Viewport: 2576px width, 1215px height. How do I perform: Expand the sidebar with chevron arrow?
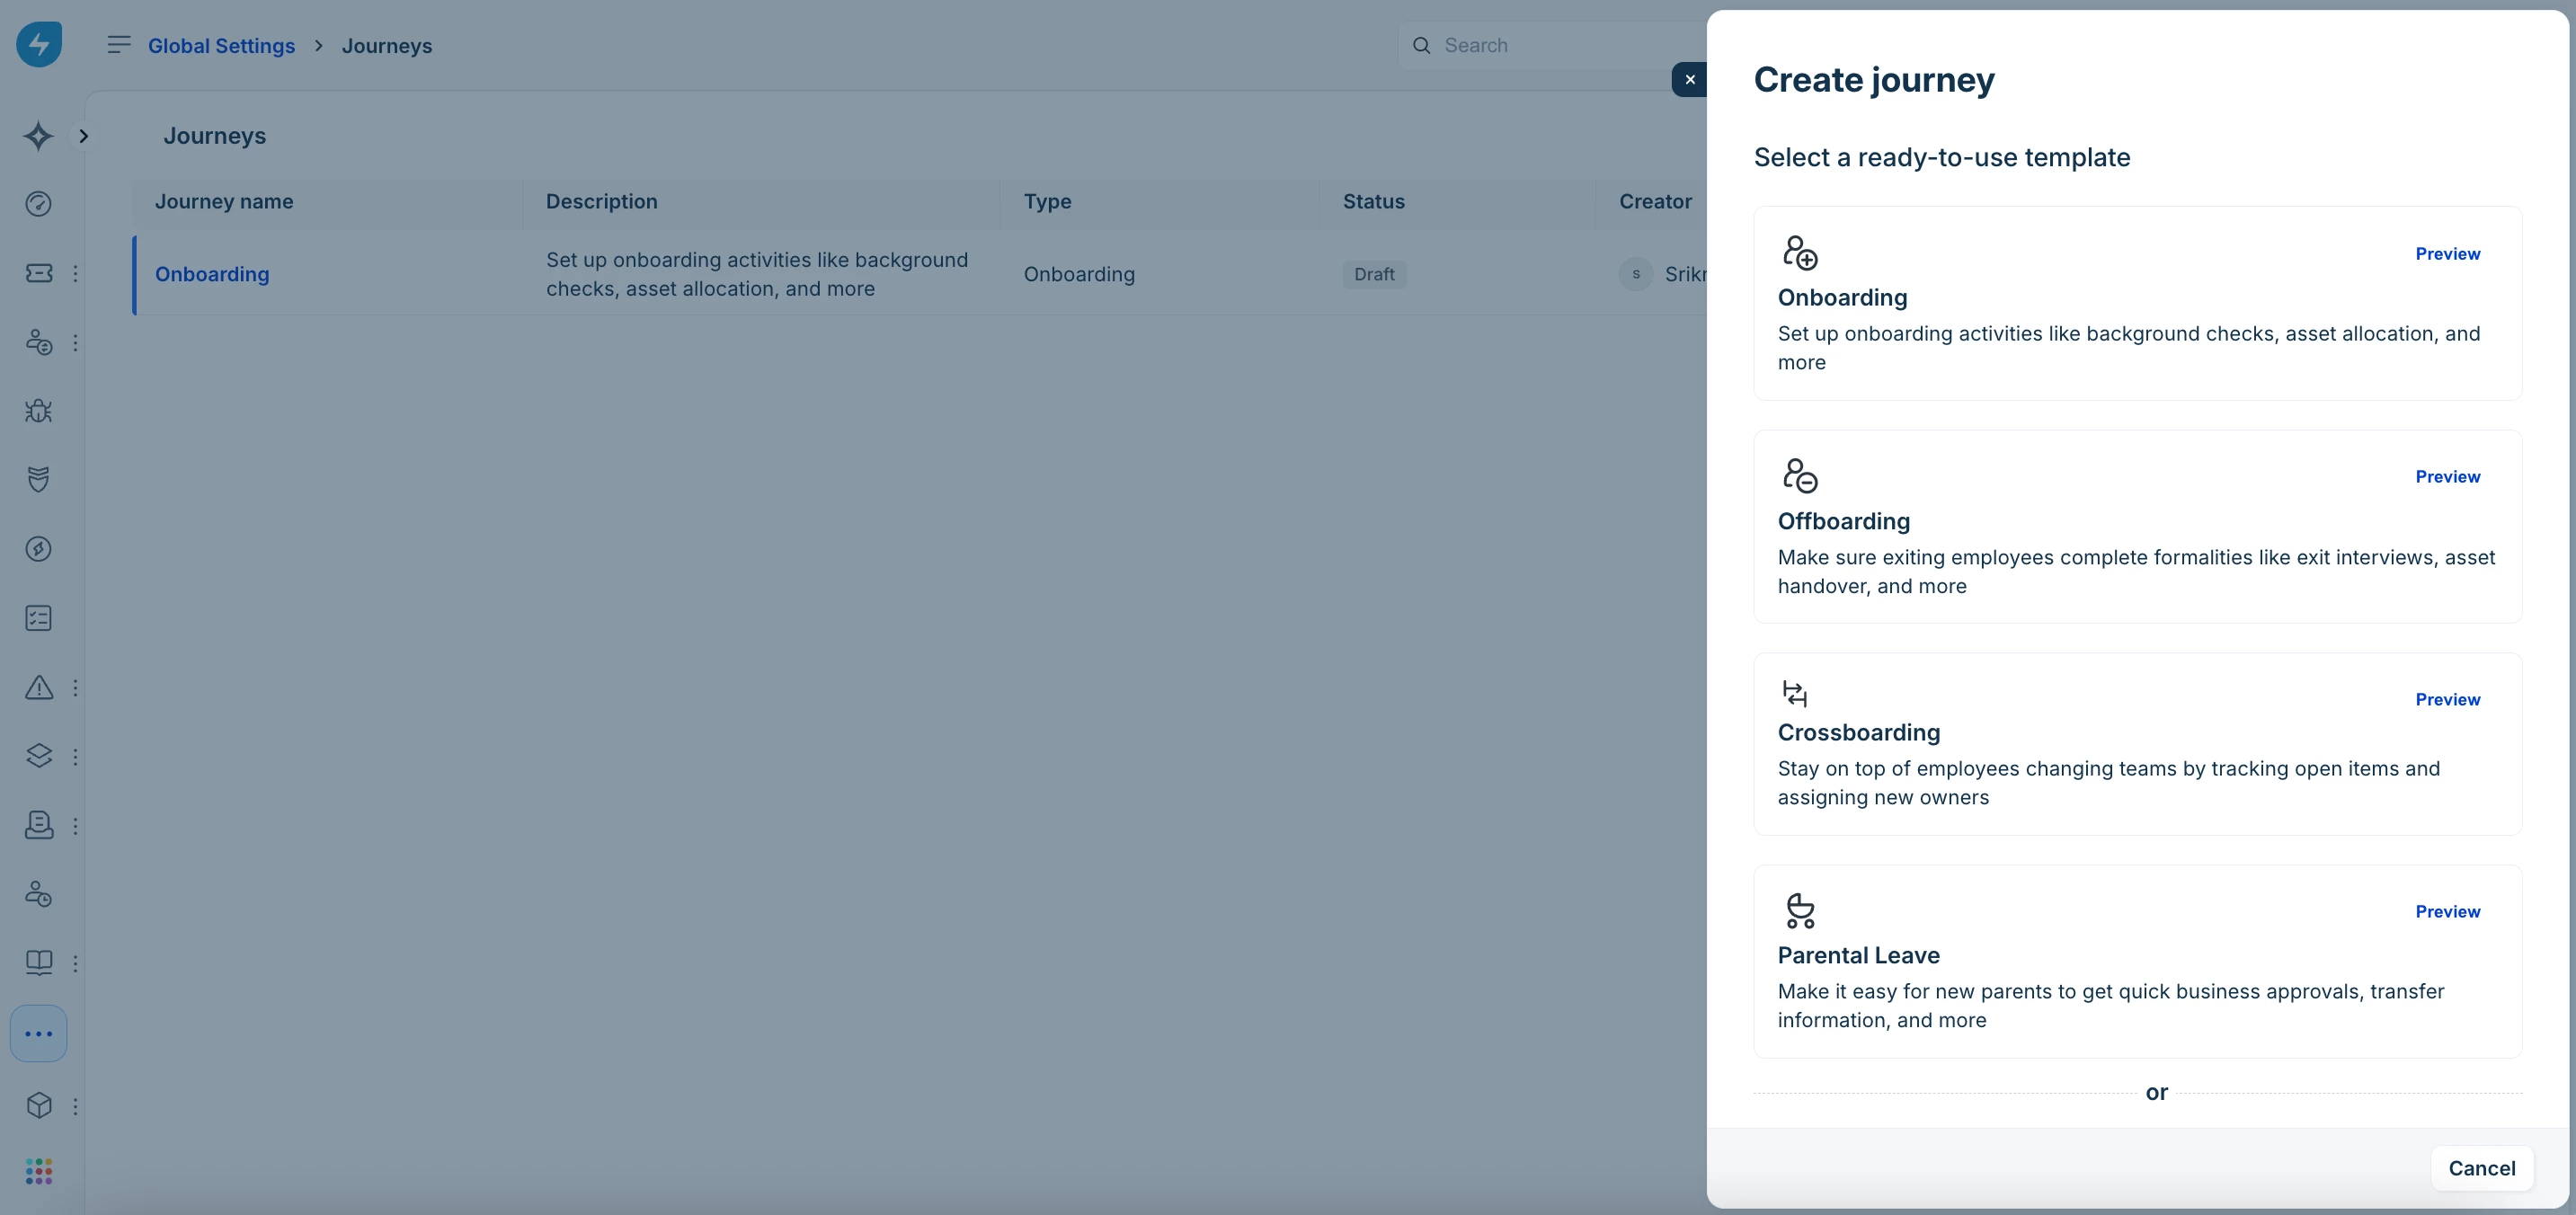[x=84, y=136]
